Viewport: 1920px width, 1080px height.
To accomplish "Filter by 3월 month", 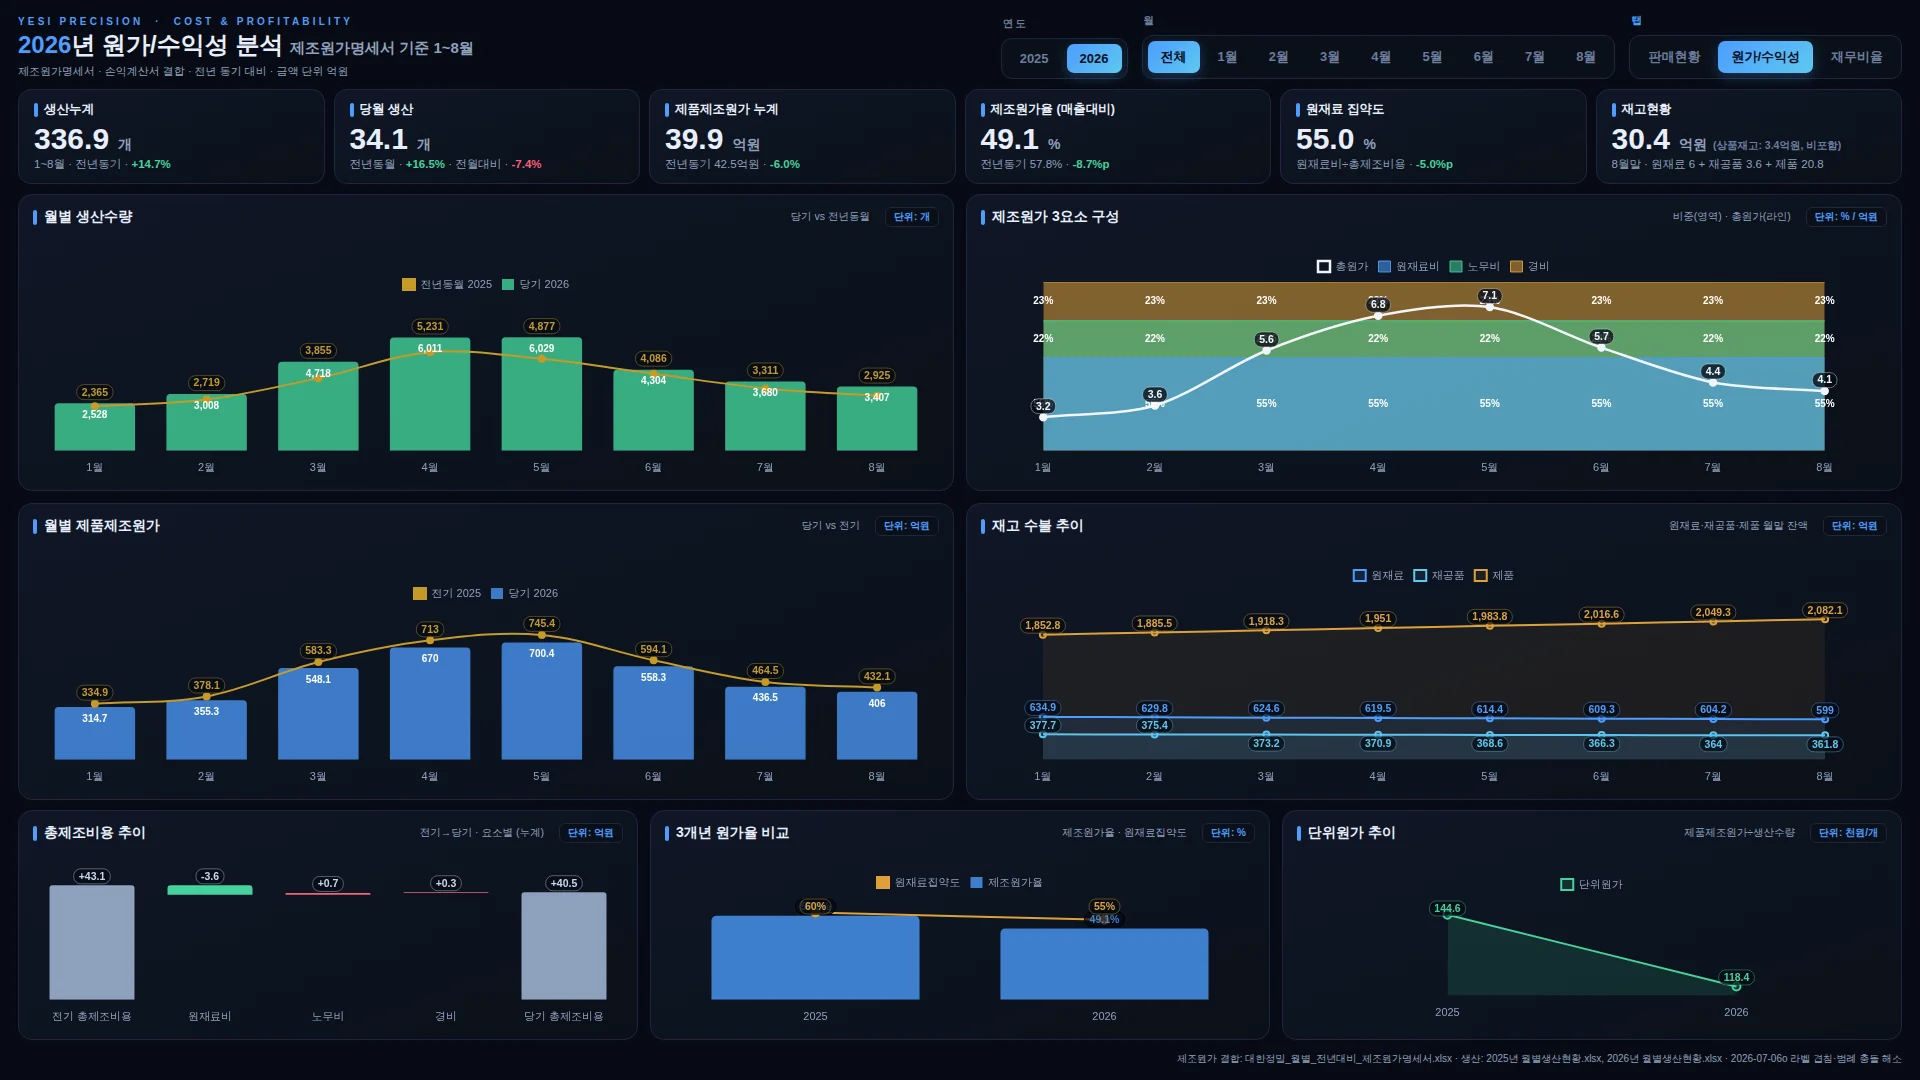I will coord(1329,57).
